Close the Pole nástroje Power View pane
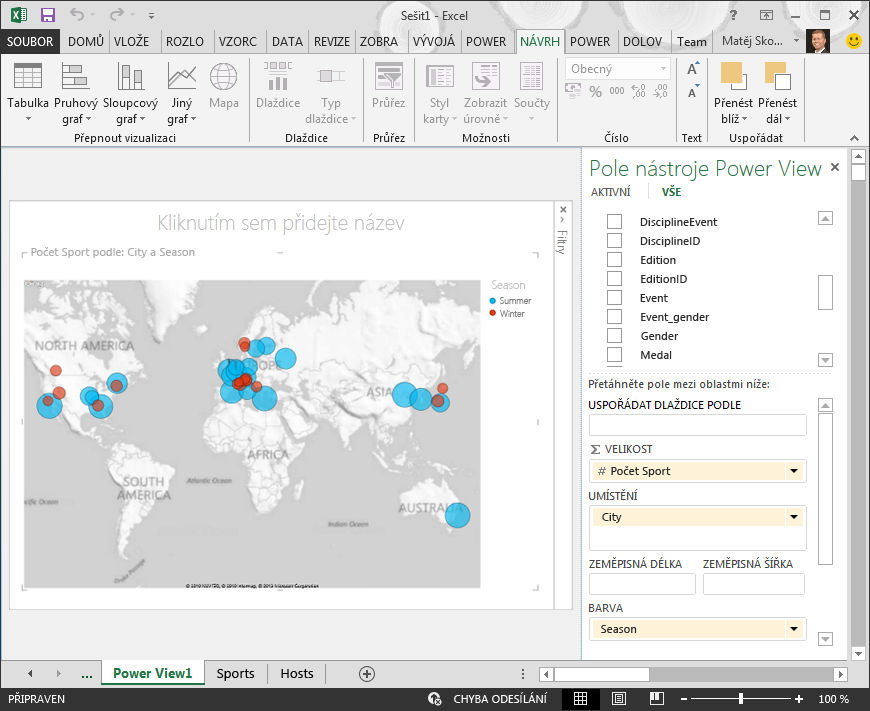The height and width of the screenshot is (711, 870). point(834,167)
